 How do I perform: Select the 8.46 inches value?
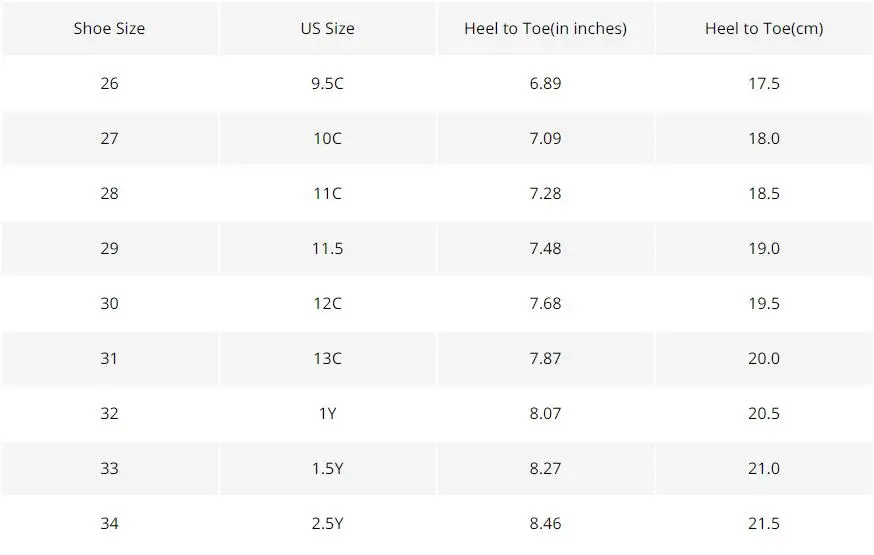tap(546, 523)
